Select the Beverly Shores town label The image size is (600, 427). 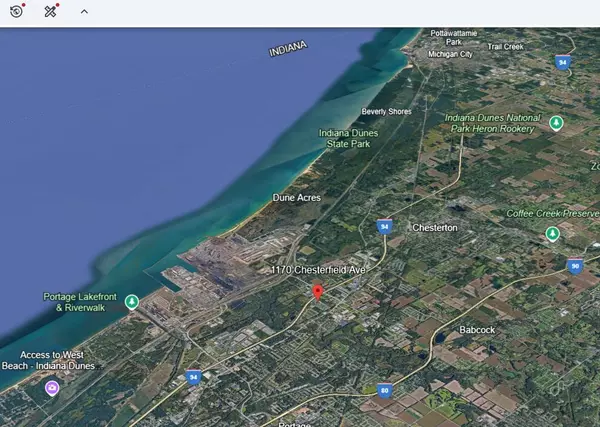pyautogui.click(x=386, y=111)
